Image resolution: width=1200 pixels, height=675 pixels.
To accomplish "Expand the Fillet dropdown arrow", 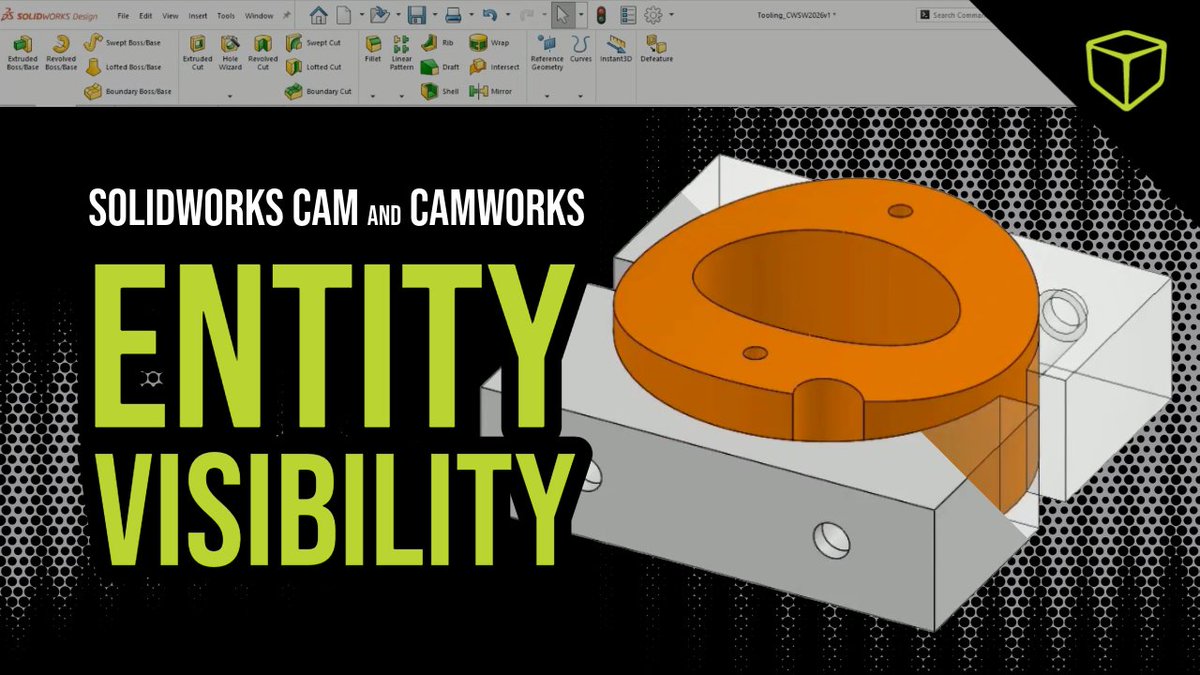I will [373, 96].
